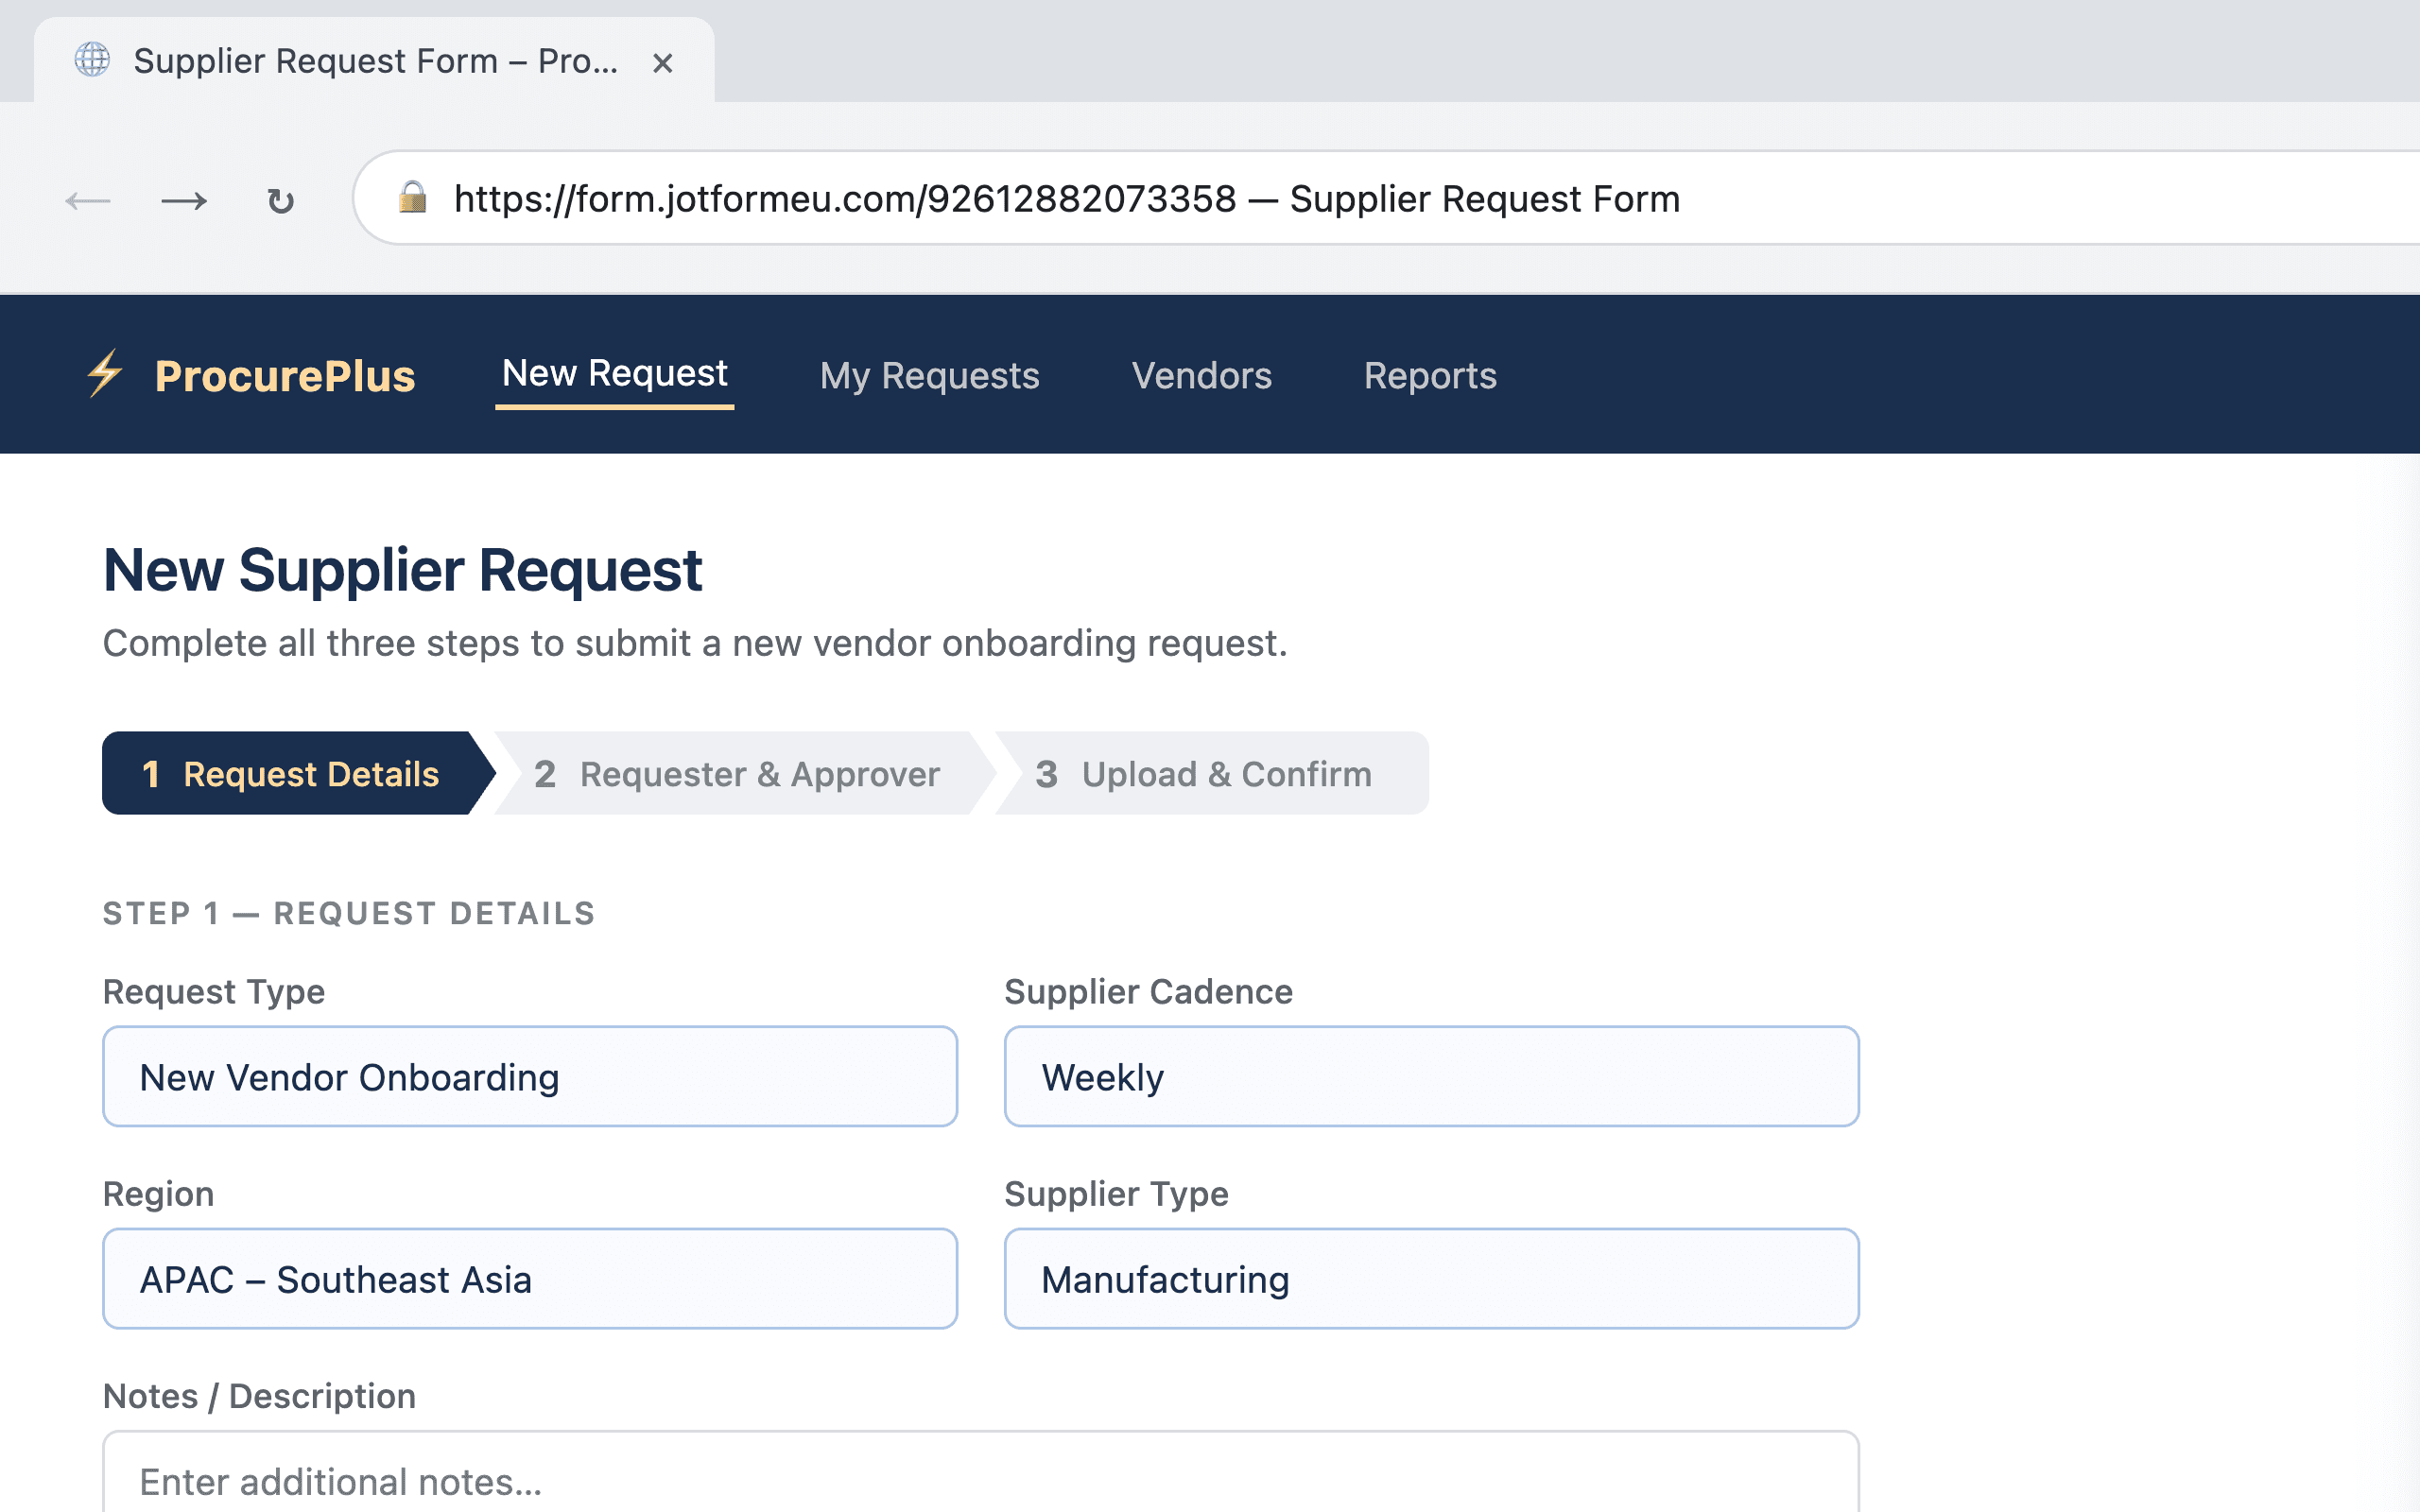
Task: Go to My Requests
Action: point(929,375)
